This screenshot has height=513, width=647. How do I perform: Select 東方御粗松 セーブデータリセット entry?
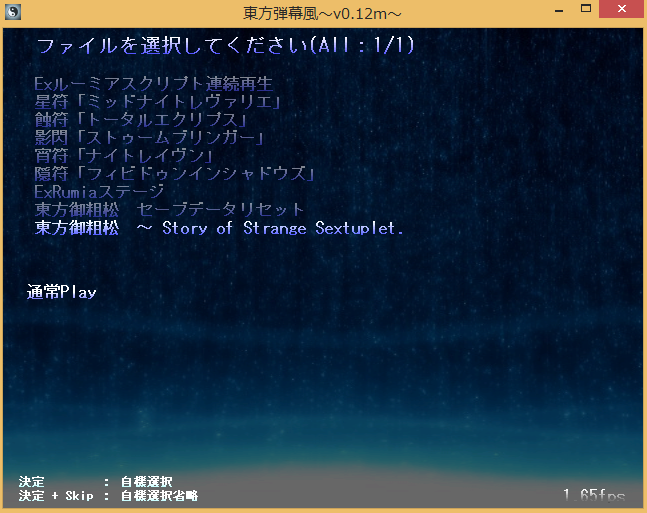pyautogui.click(x=169, y=210)
